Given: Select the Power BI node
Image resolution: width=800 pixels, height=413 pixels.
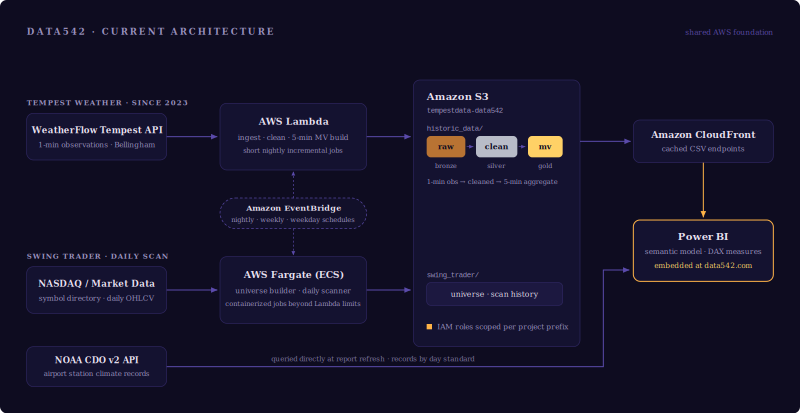Looking at the screenshot, I should (703, 251).
